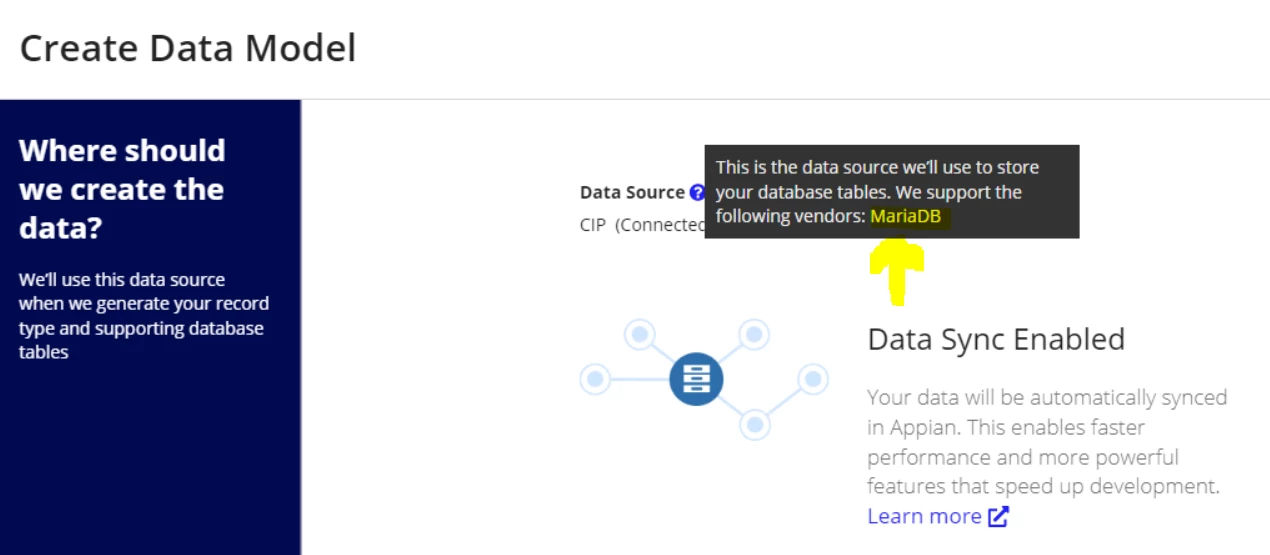Click the paragraph about data automatically synced
Viewport: 1270px width, 555px height.
click(1047, 442)
